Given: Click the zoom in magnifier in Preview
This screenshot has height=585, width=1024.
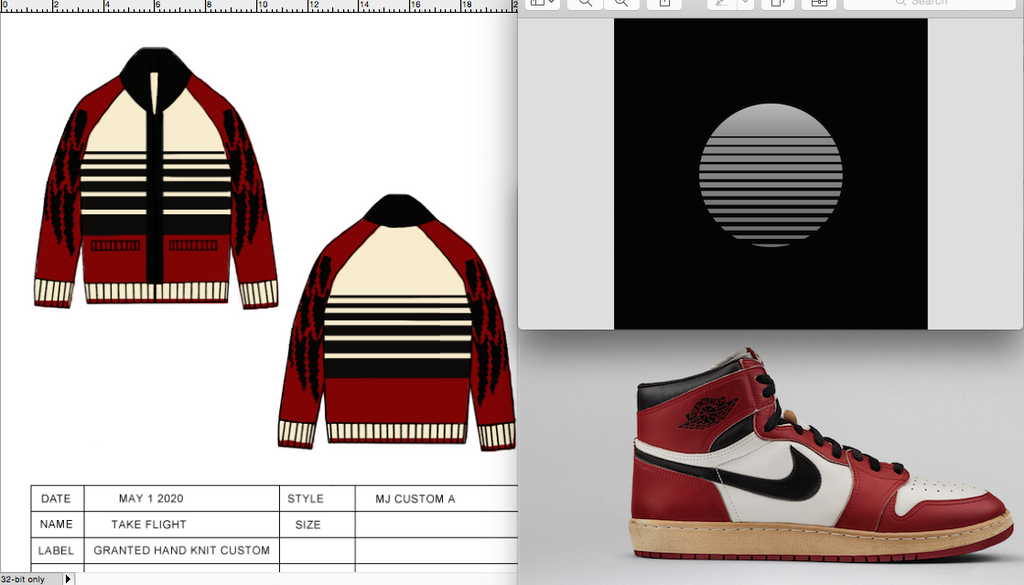Looking at the screenshot, I should coord(621,3).
